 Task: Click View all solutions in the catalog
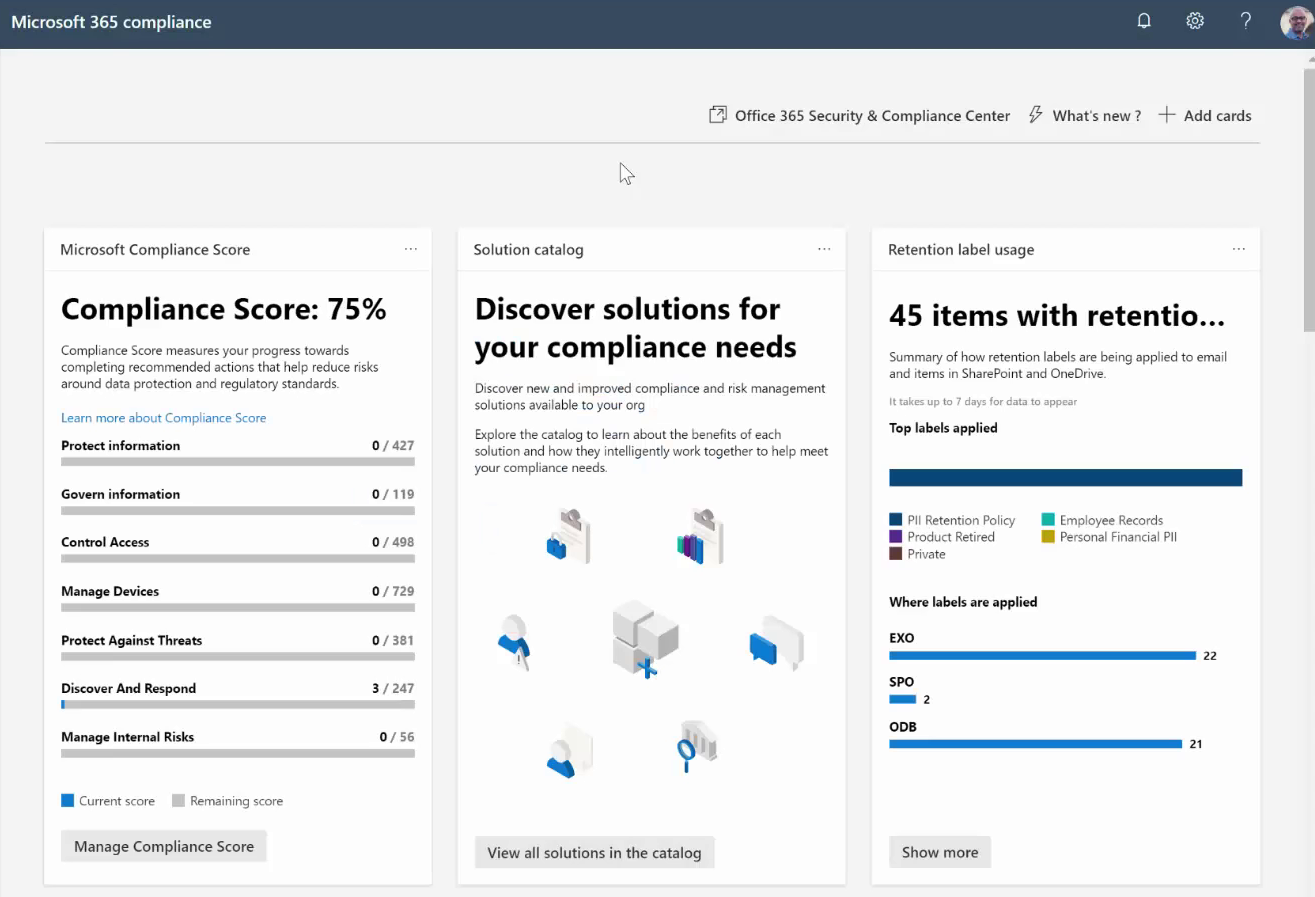point(594,853)
